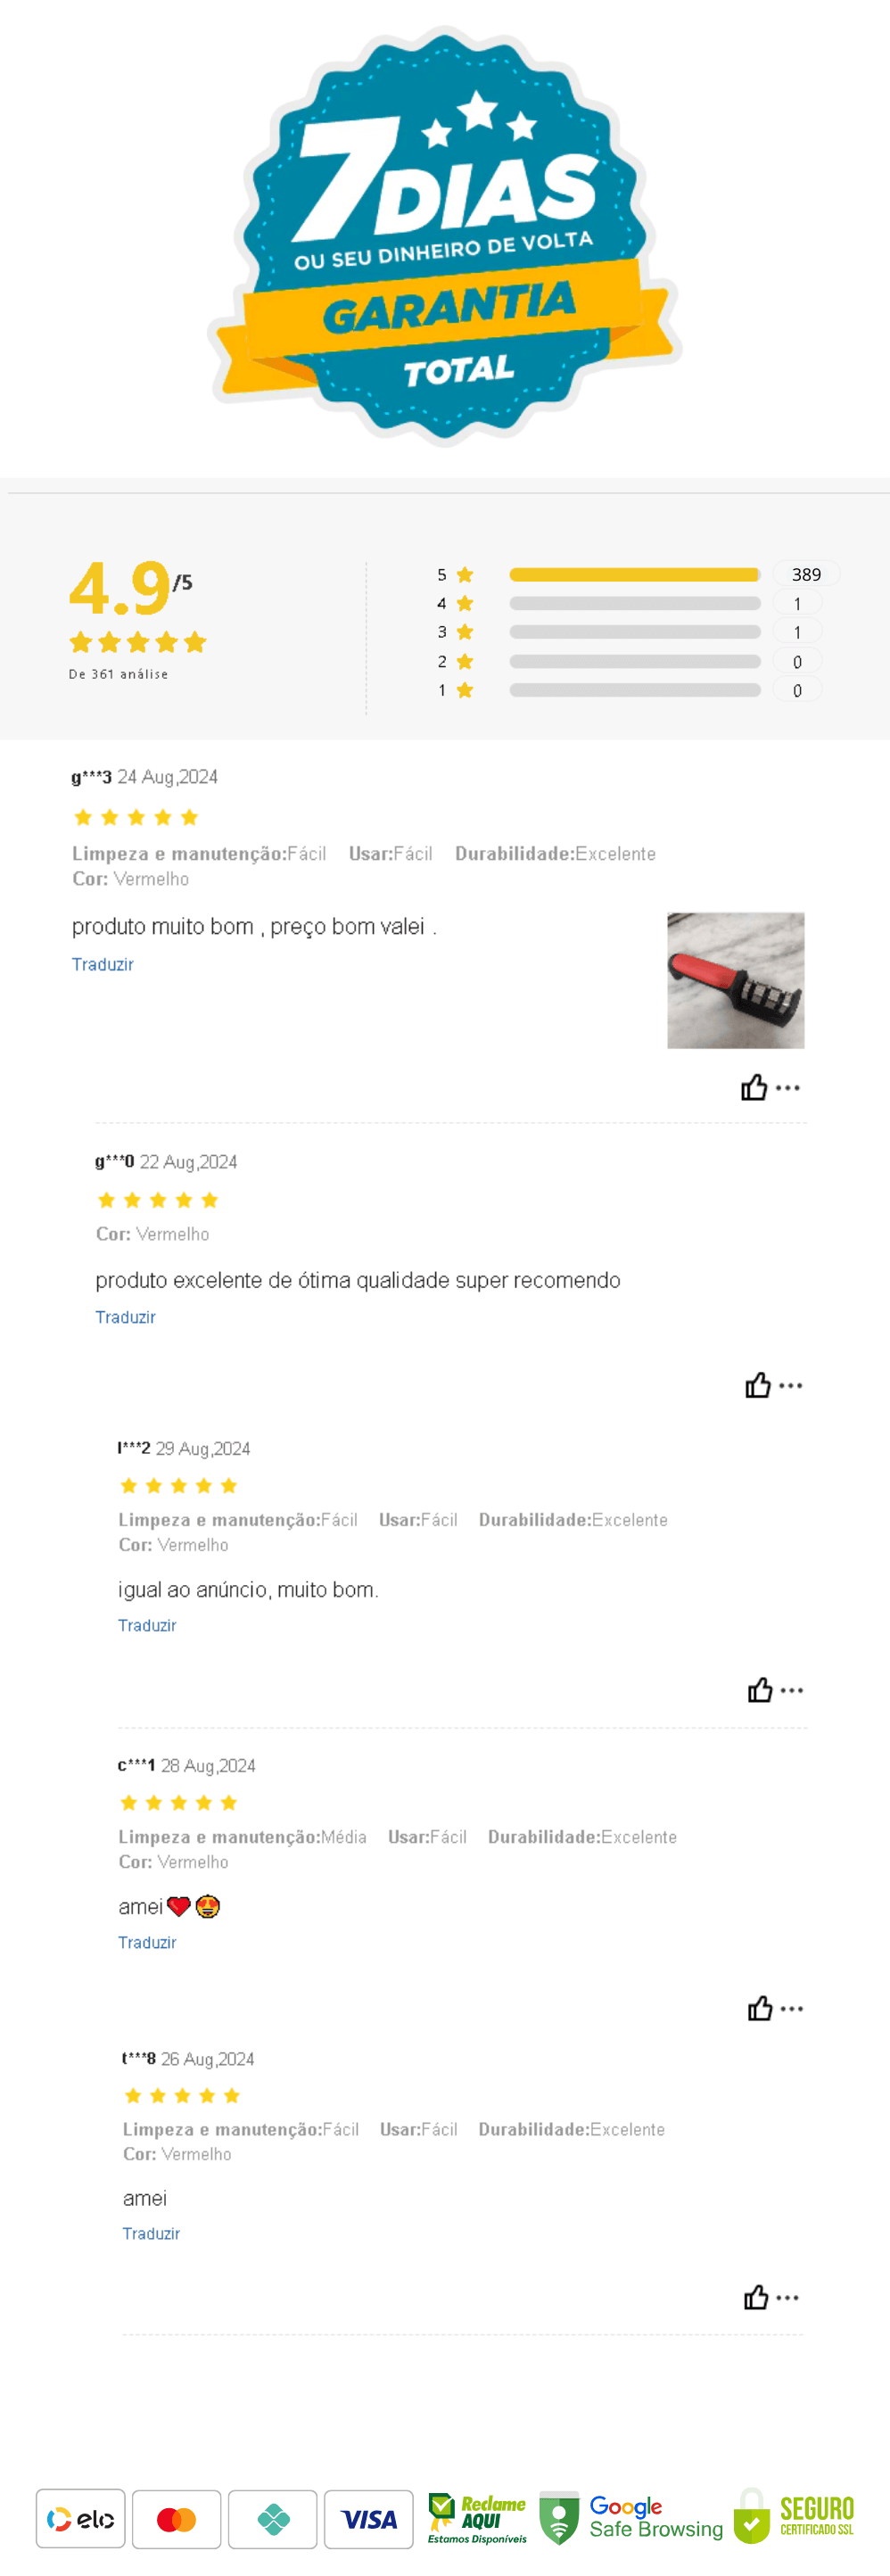Click thumbs-up on t***8 review
Image resolution: width=890 pixels, height=2576 pixels.
756,2297
